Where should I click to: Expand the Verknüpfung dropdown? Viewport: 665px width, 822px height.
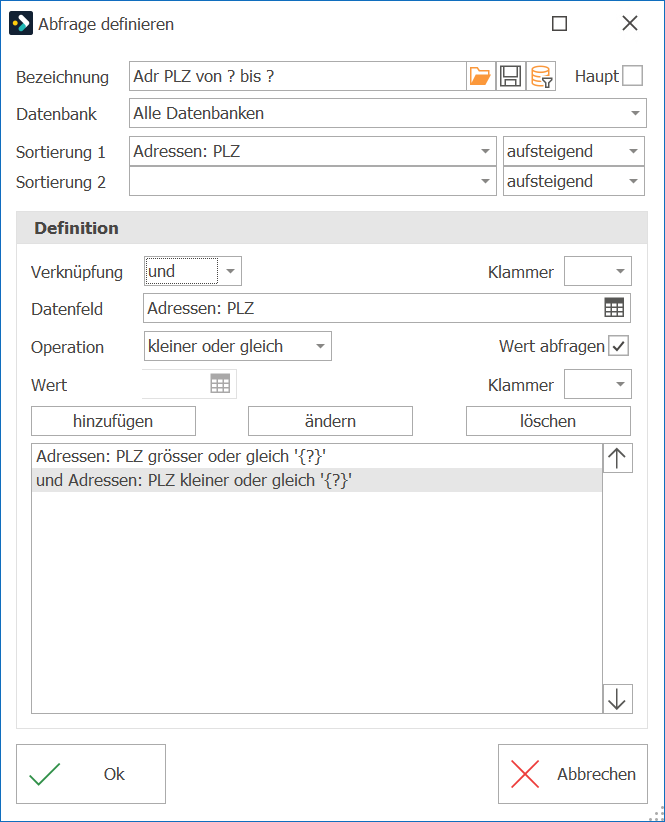tap(230, 271)
